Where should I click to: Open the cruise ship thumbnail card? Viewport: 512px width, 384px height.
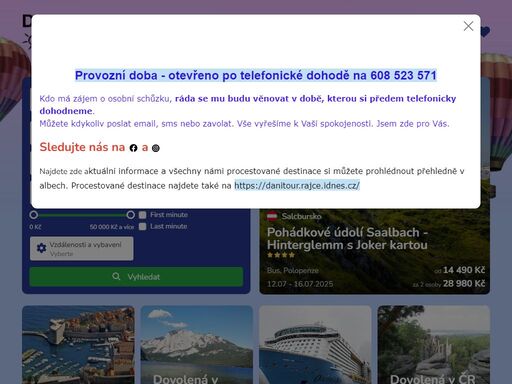point(315,345)
